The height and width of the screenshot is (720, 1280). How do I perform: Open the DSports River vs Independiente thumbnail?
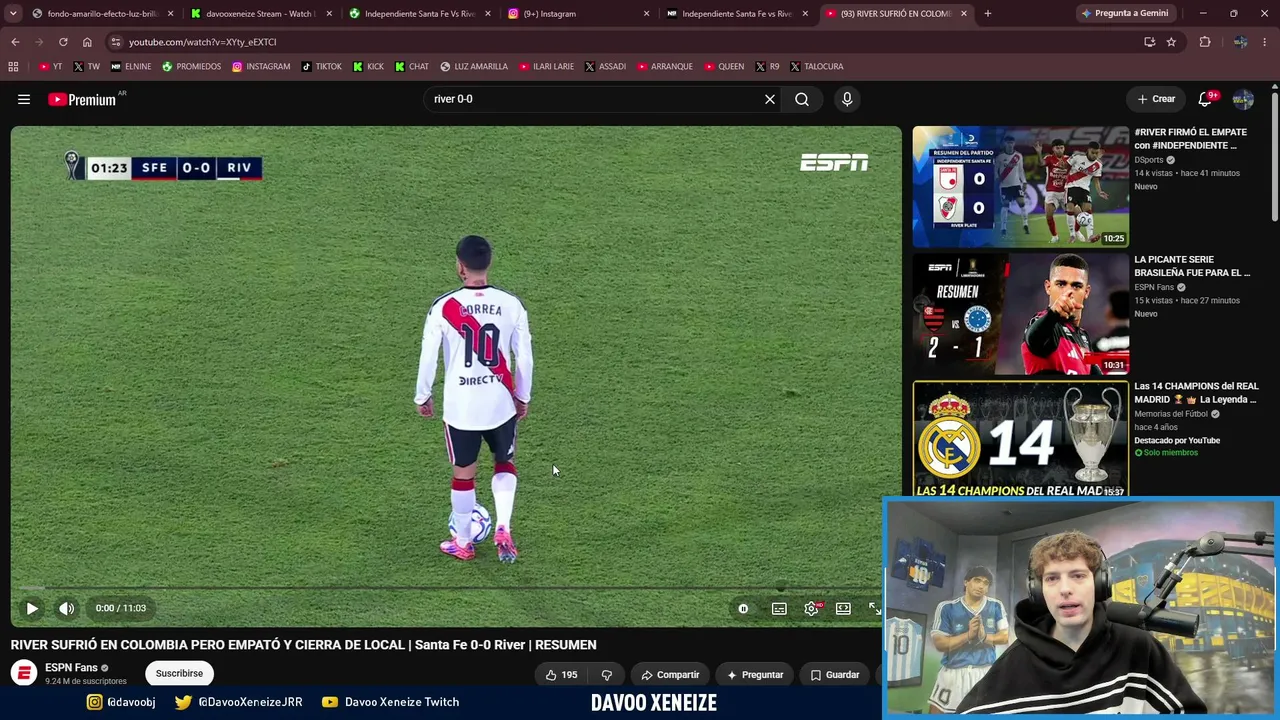coord(1020,186)
